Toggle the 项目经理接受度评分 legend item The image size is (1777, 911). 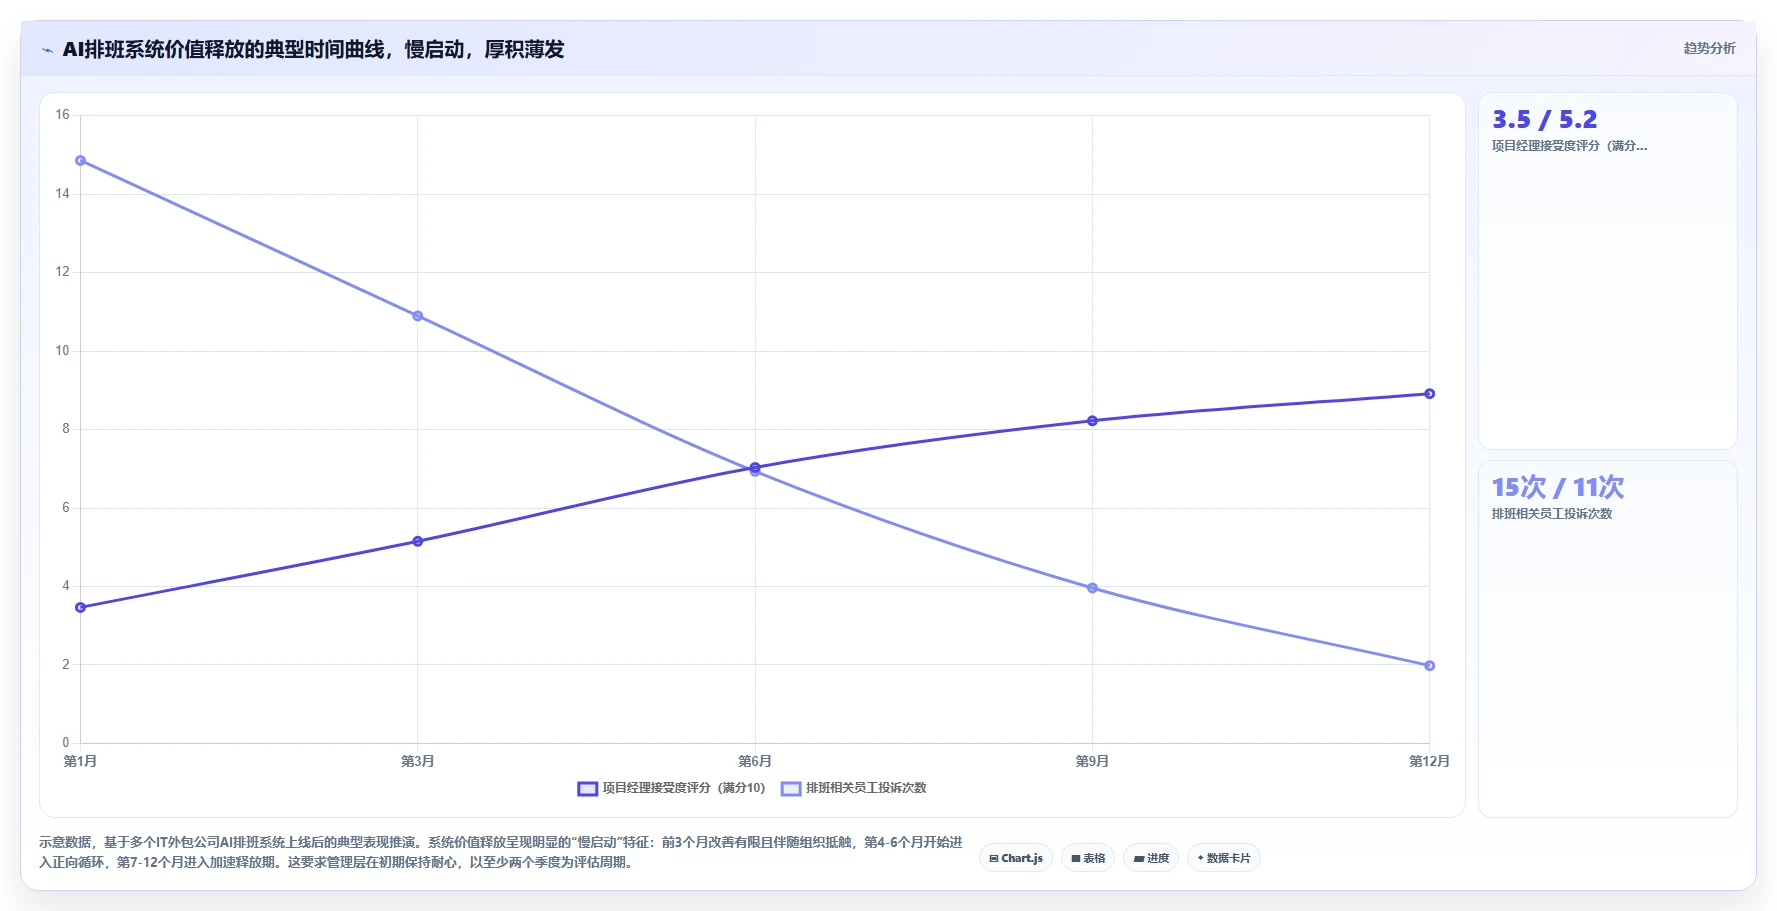click(672, 788)
